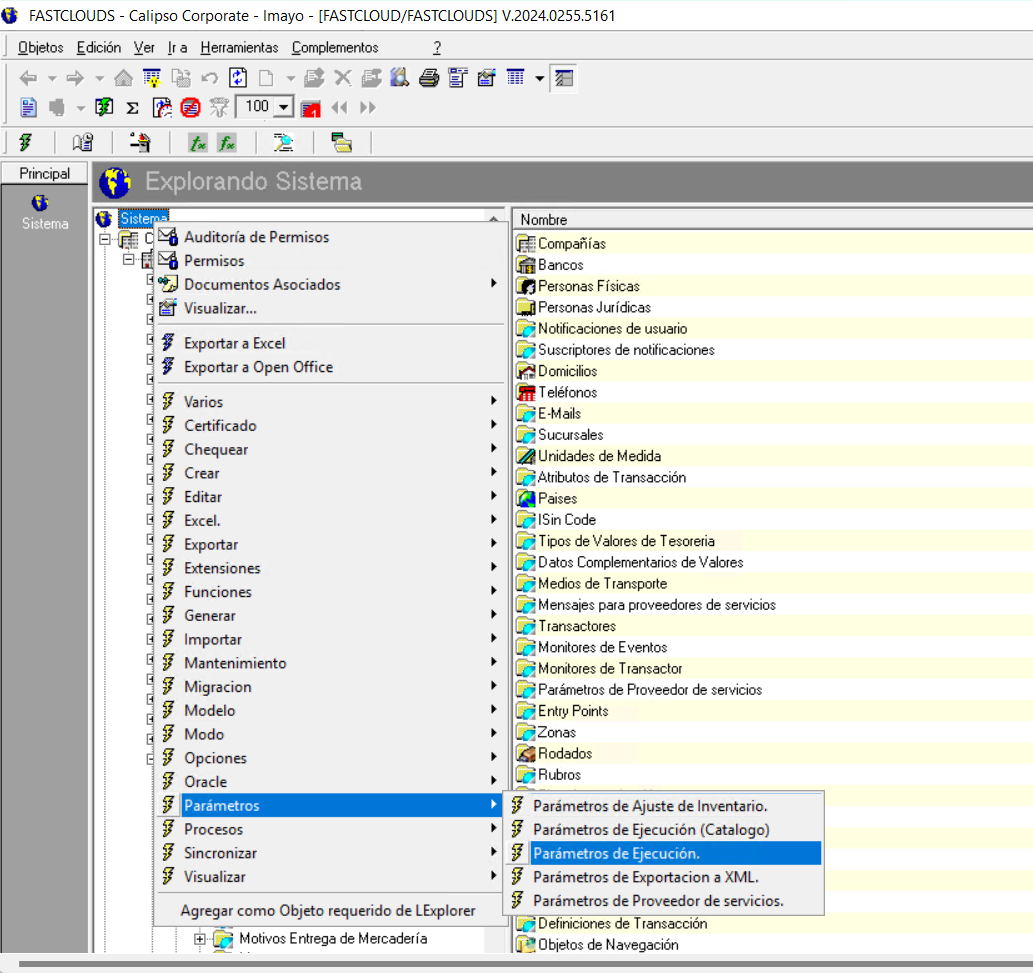Click the stacked yellow folders icon

(341, 142)
